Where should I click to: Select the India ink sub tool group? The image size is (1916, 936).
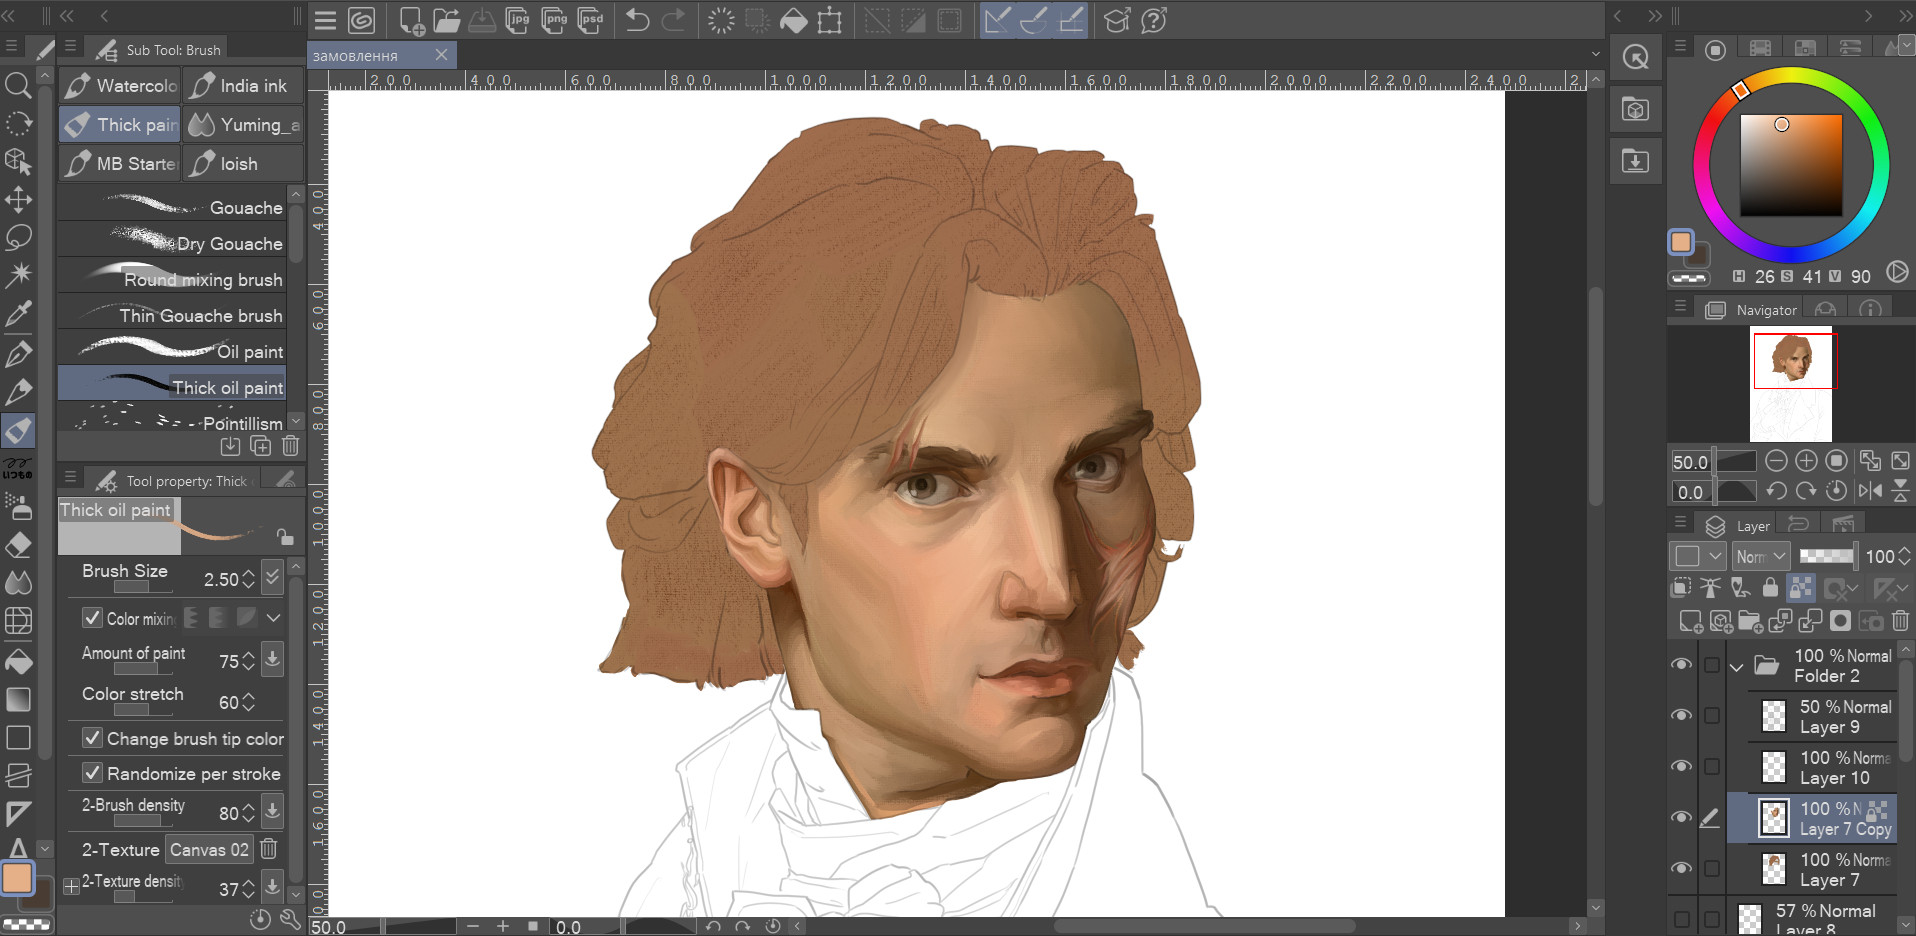point(243,86)
